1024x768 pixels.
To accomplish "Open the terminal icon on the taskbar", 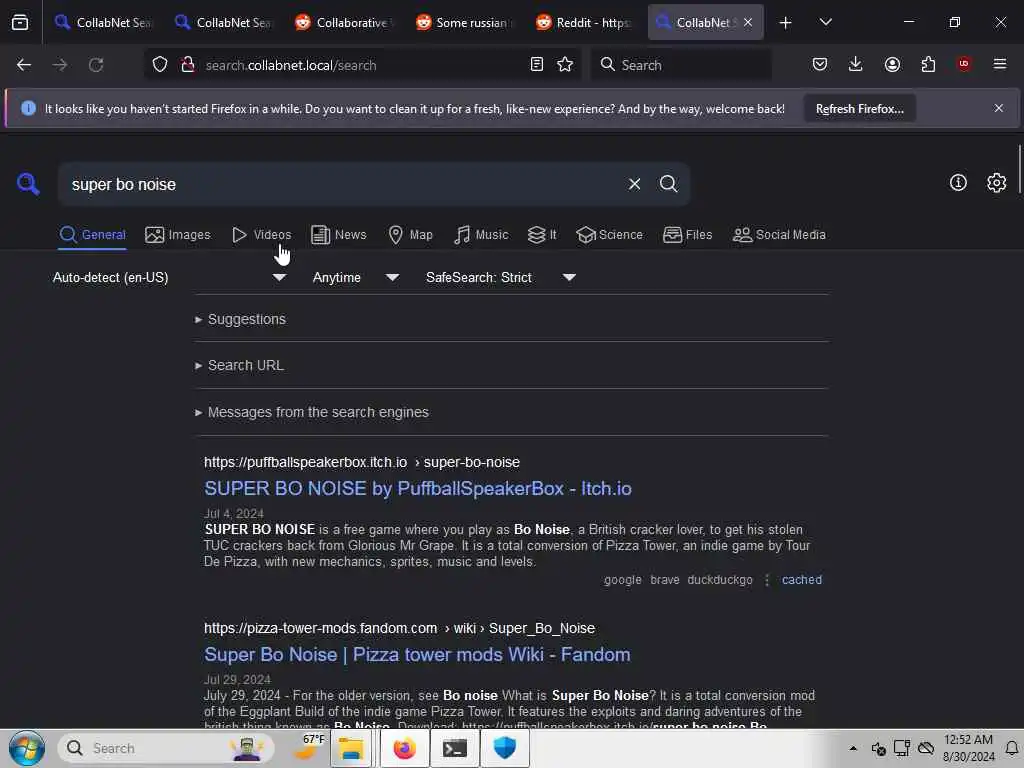I will (x=455, y=748).
